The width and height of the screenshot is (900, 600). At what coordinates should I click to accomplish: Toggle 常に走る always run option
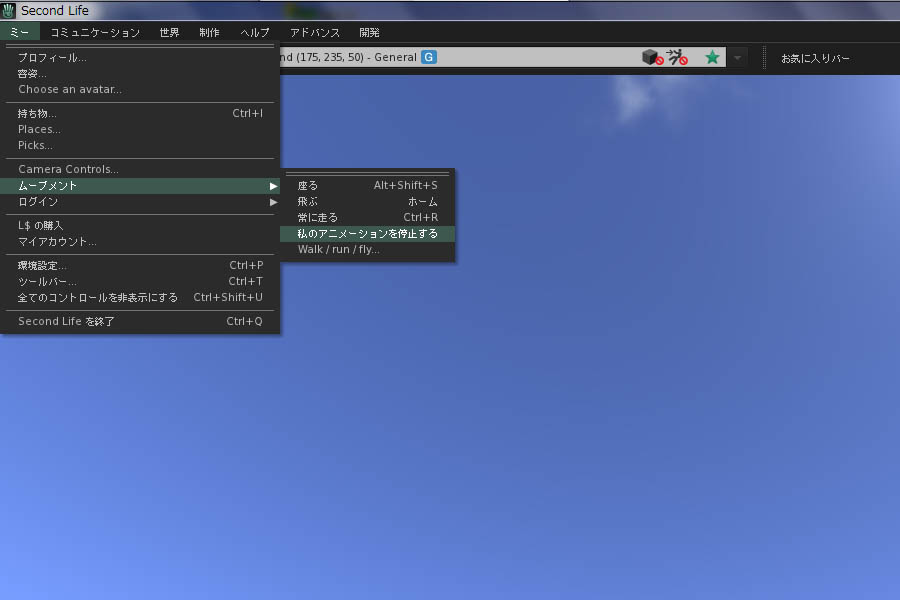coord(367,218)
